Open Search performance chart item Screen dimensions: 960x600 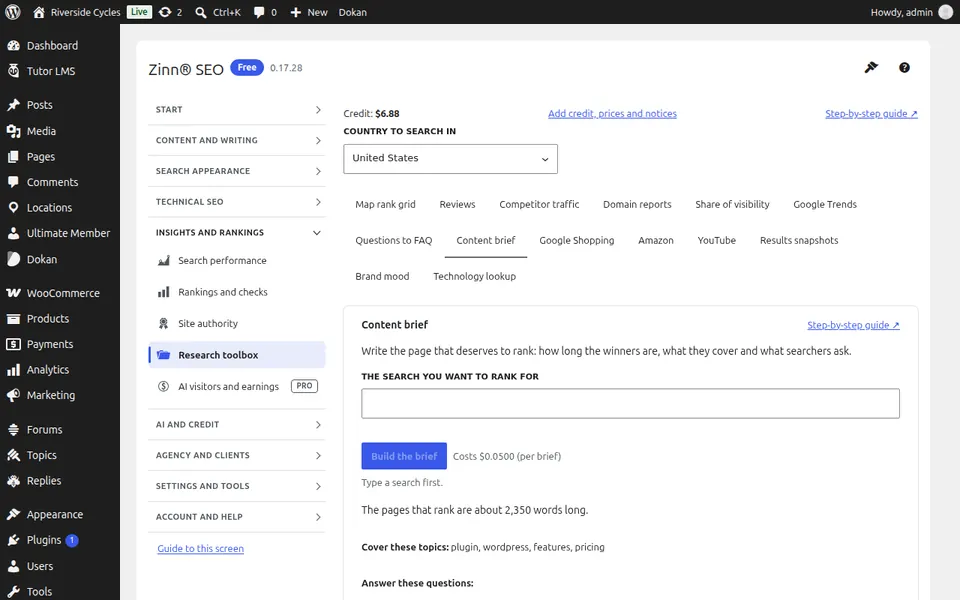[237, 261]
